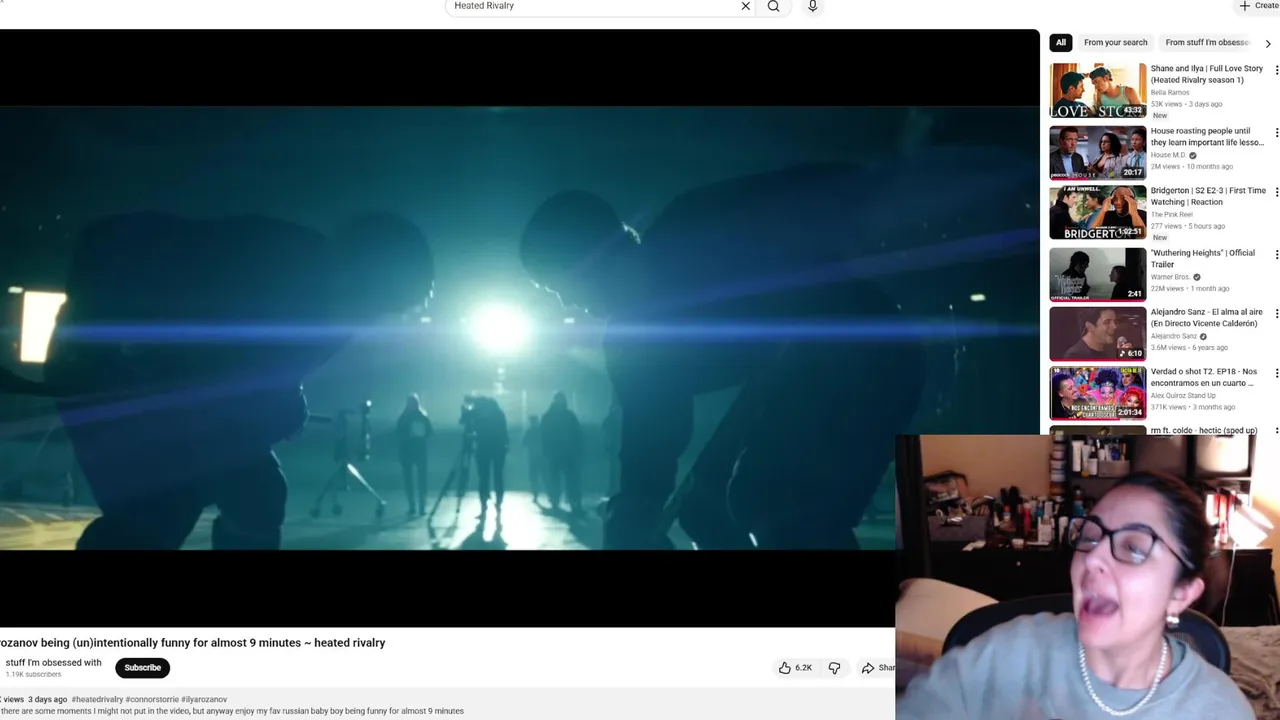This screenshot has width=1280, height=720.
Task: Click the #heatedrivalry hashtag
Action: [x=97, y=700]
